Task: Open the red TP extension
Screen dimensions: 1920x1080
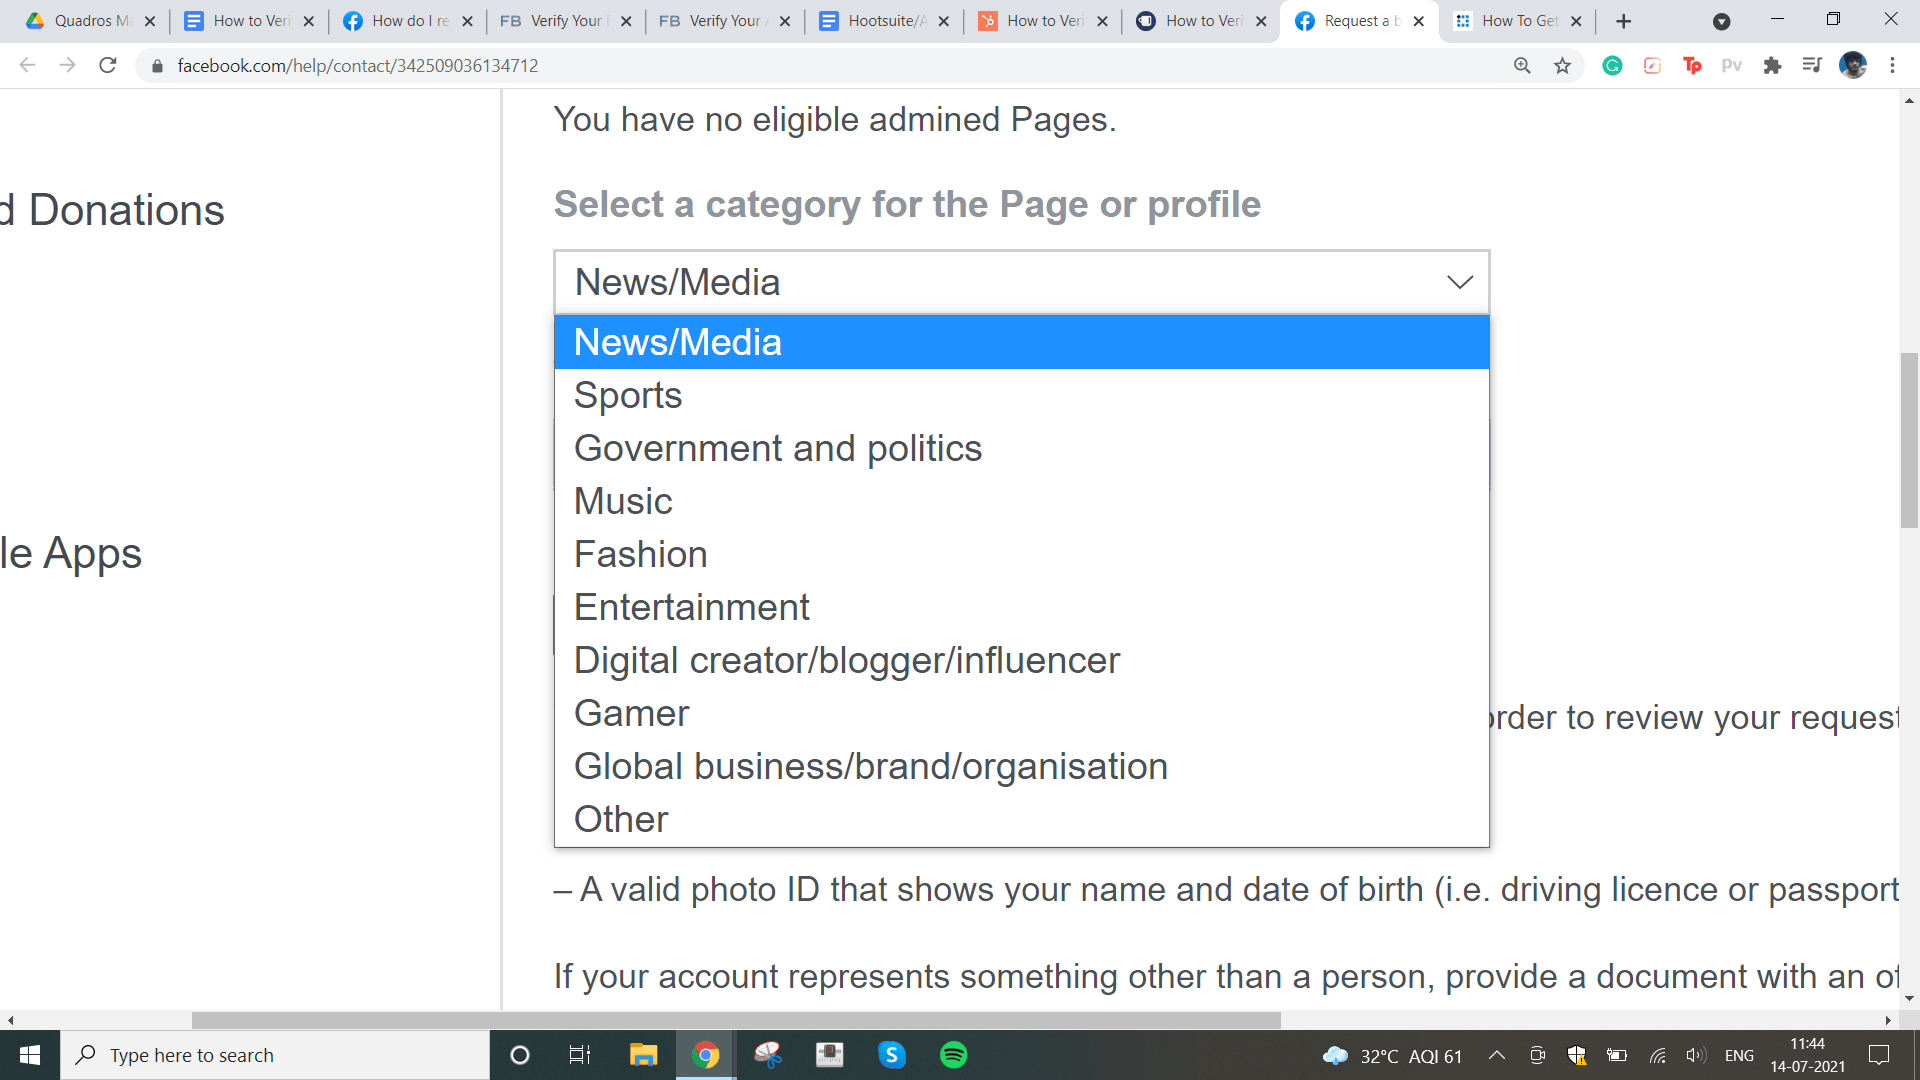Action: (x=1693, y=65)
